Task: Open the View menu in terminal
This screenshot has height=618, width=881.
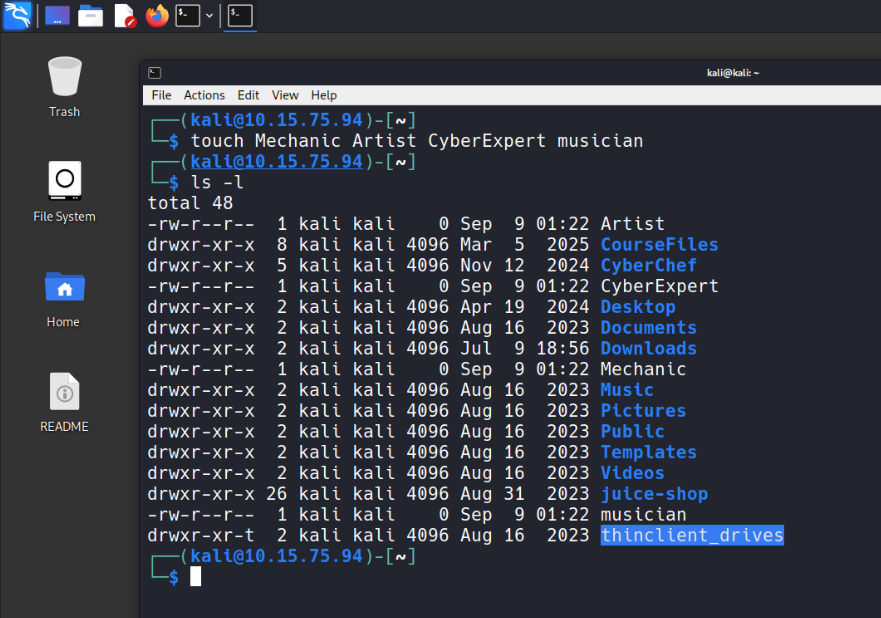Action: (x=285, y=95)
